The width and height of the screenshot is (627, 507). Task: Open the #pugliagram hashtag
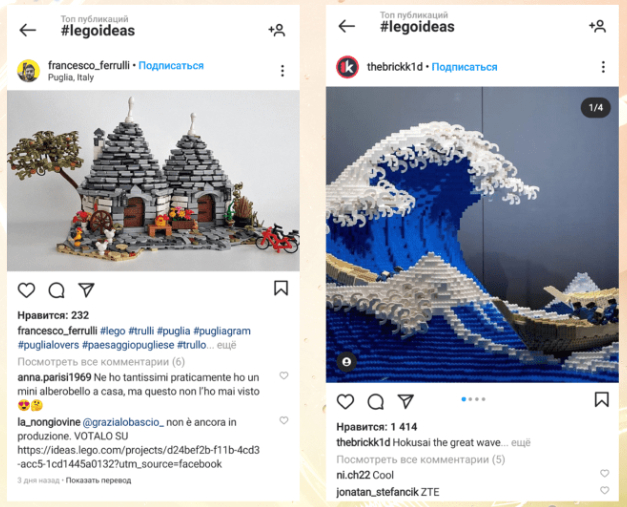pyautogui.click(x=222, y=331)
